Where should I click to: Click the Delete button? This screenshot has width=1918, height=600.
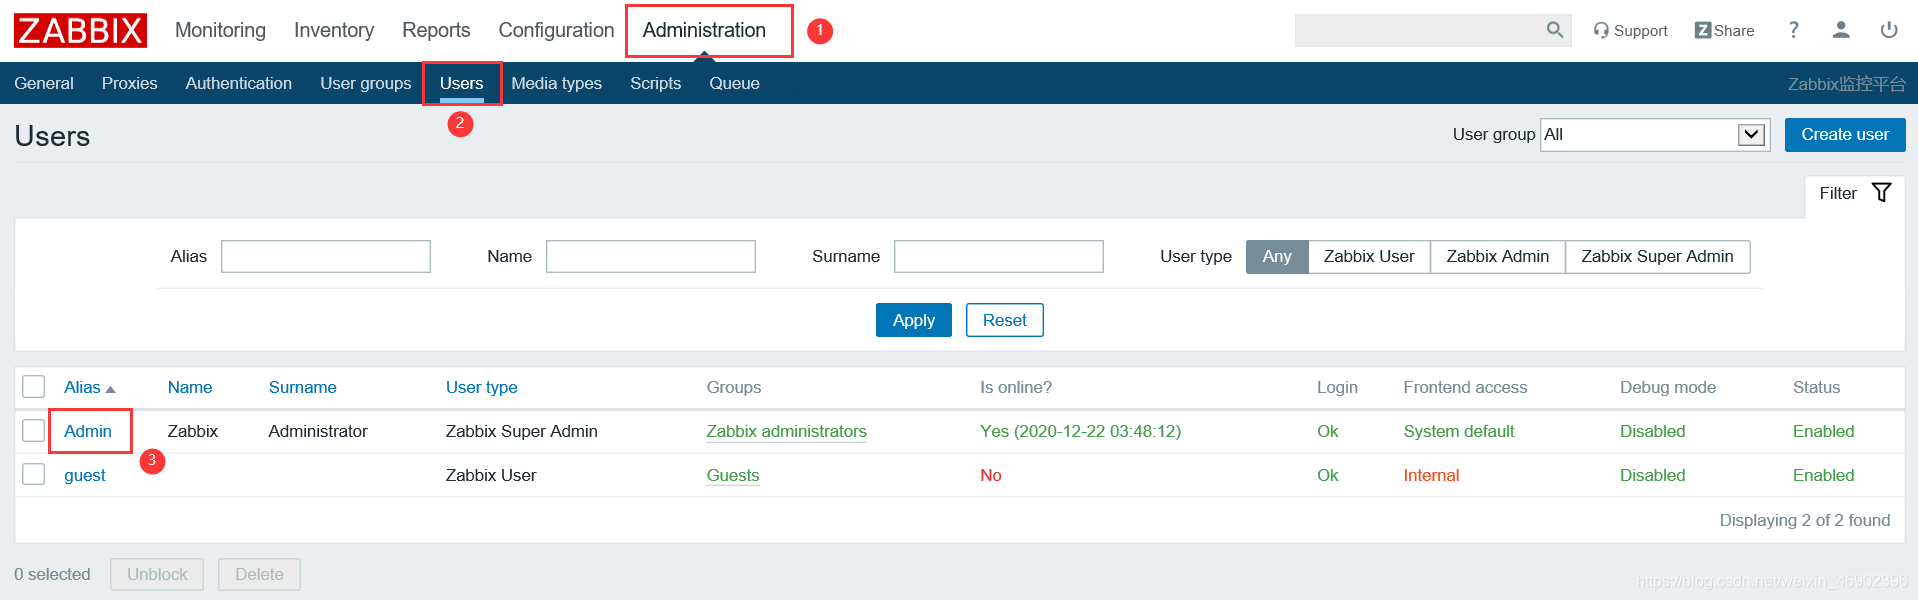(259, 574)
